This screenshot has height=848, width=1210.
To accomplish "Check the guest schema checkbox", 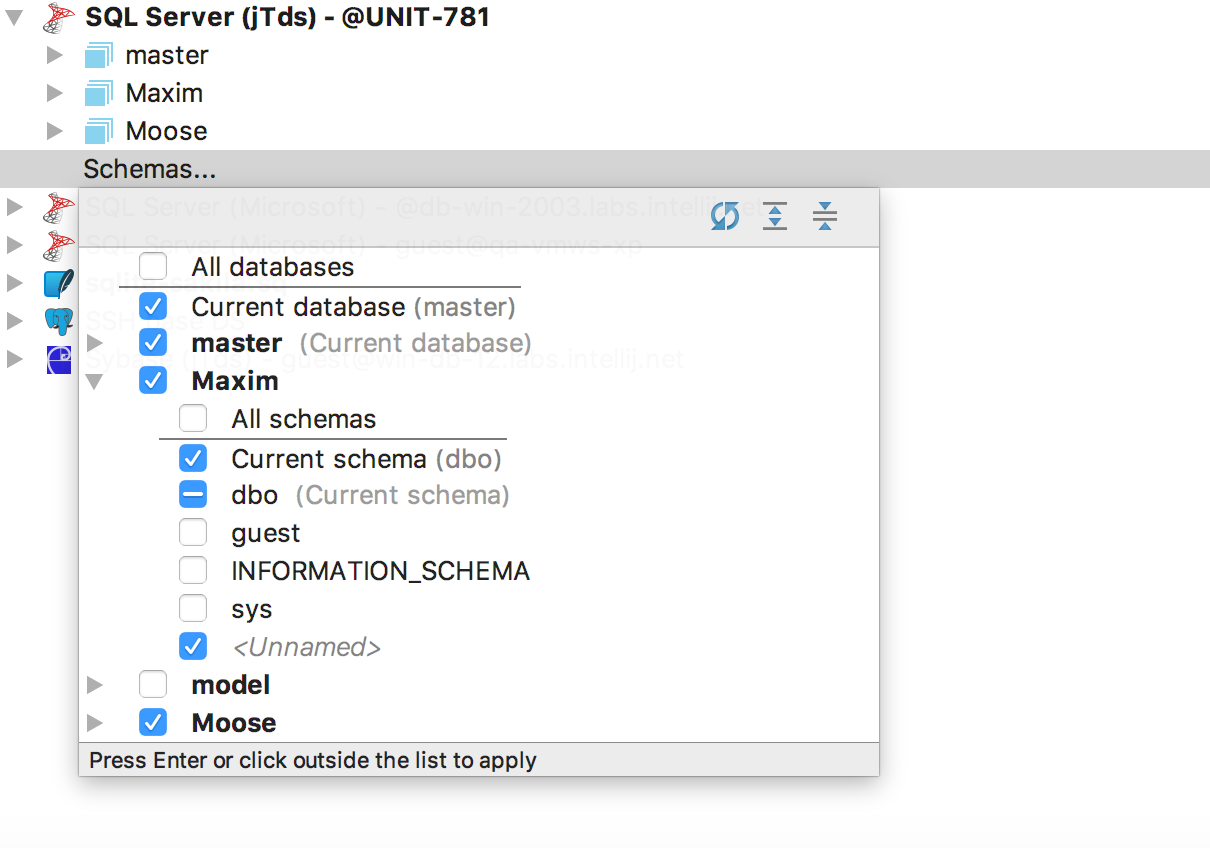I will click(193, 533).
